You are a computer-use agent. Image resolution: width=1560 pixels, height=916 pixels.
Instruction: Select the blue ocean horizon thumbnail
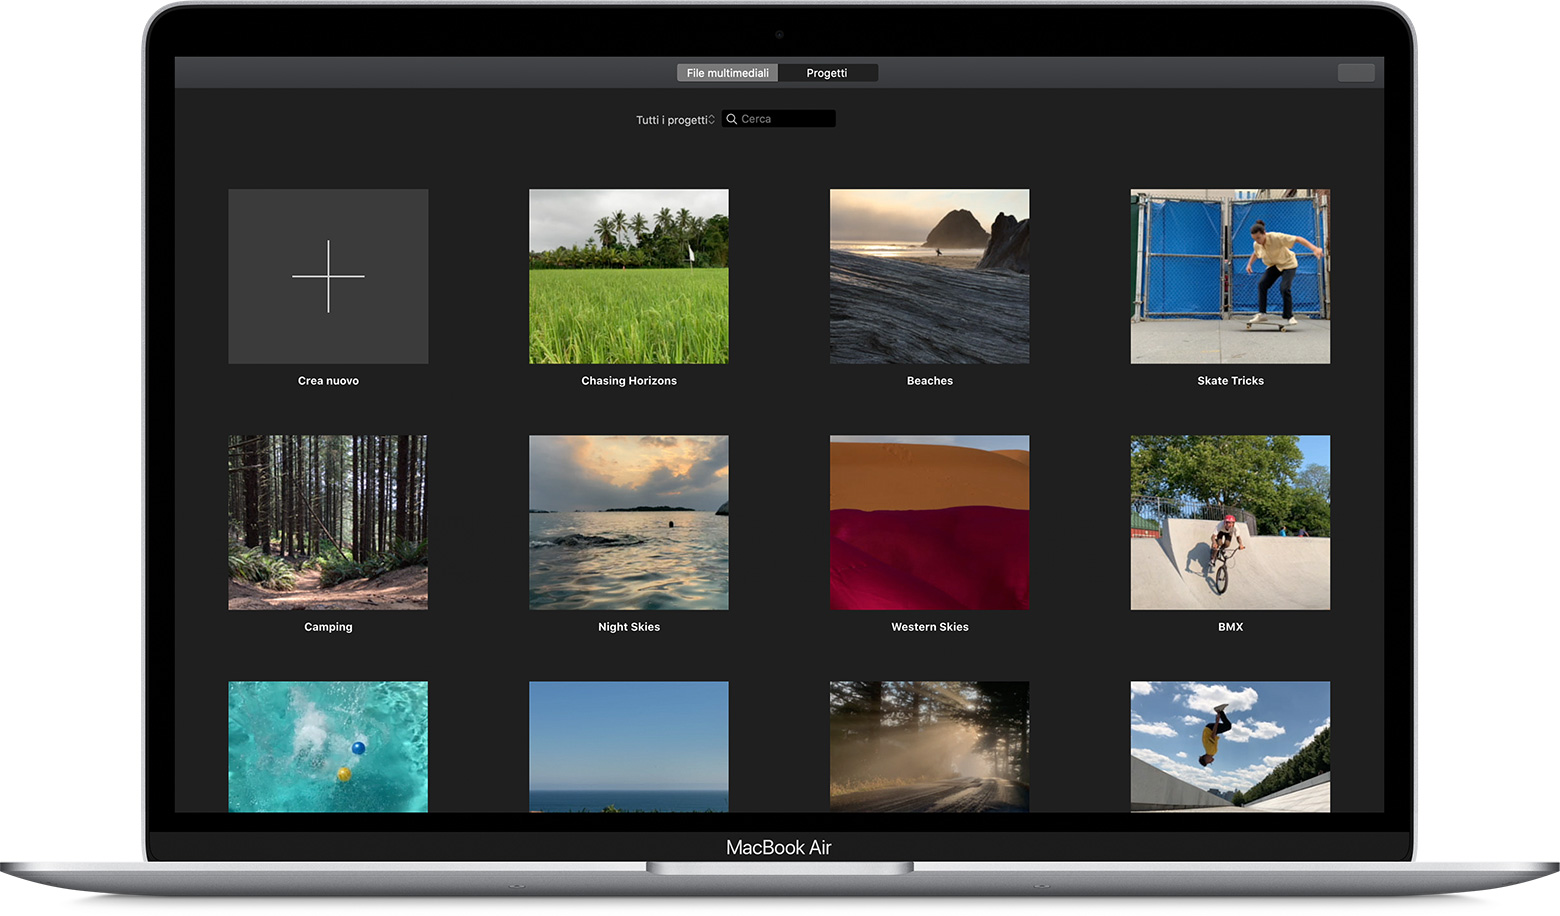[x=629, y=747]
